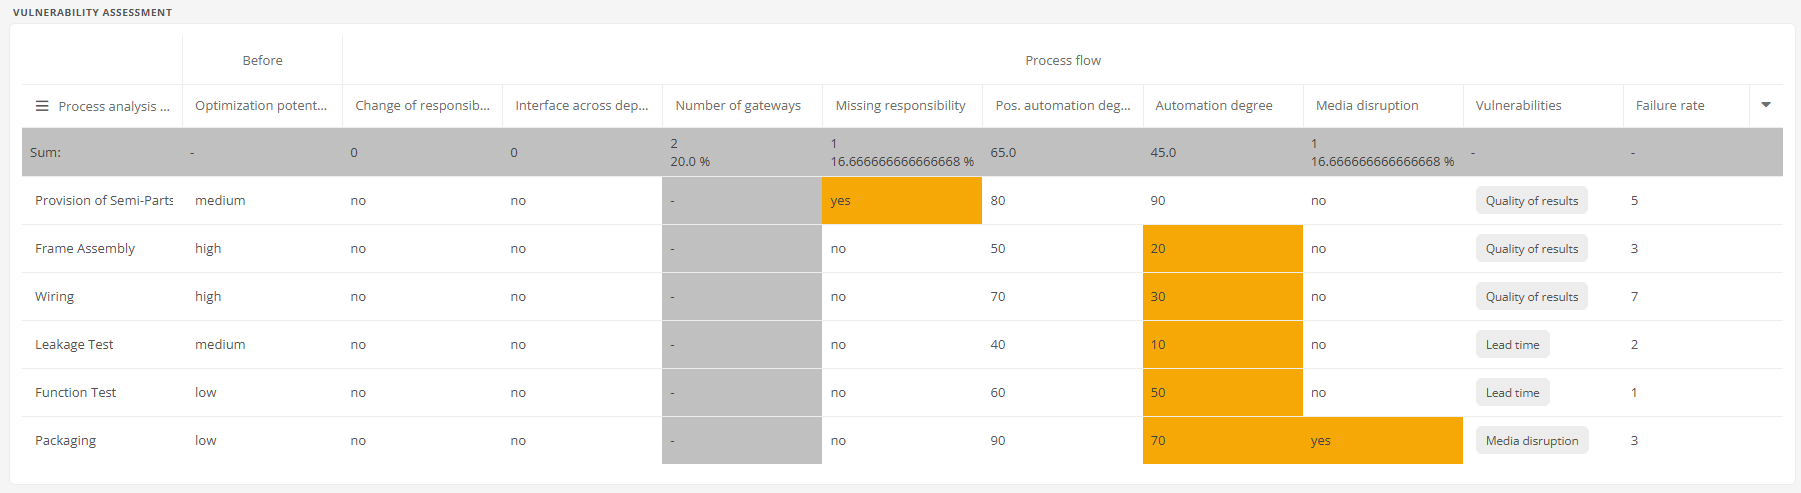1801x493 pixels.
Task: Click Quality of results tag in Wiring row
Action: coord(1531,297)
